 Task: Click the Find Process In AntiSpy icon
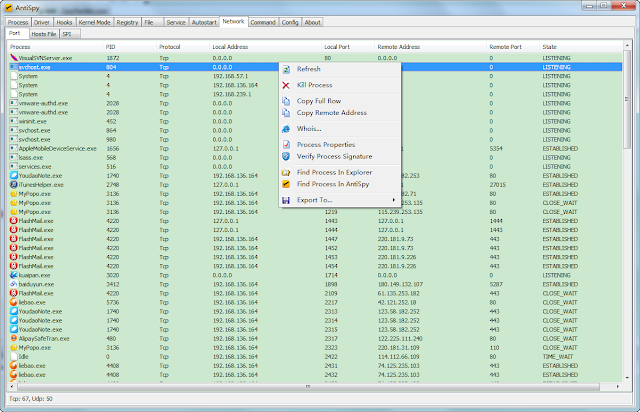(x=286, y=184)
